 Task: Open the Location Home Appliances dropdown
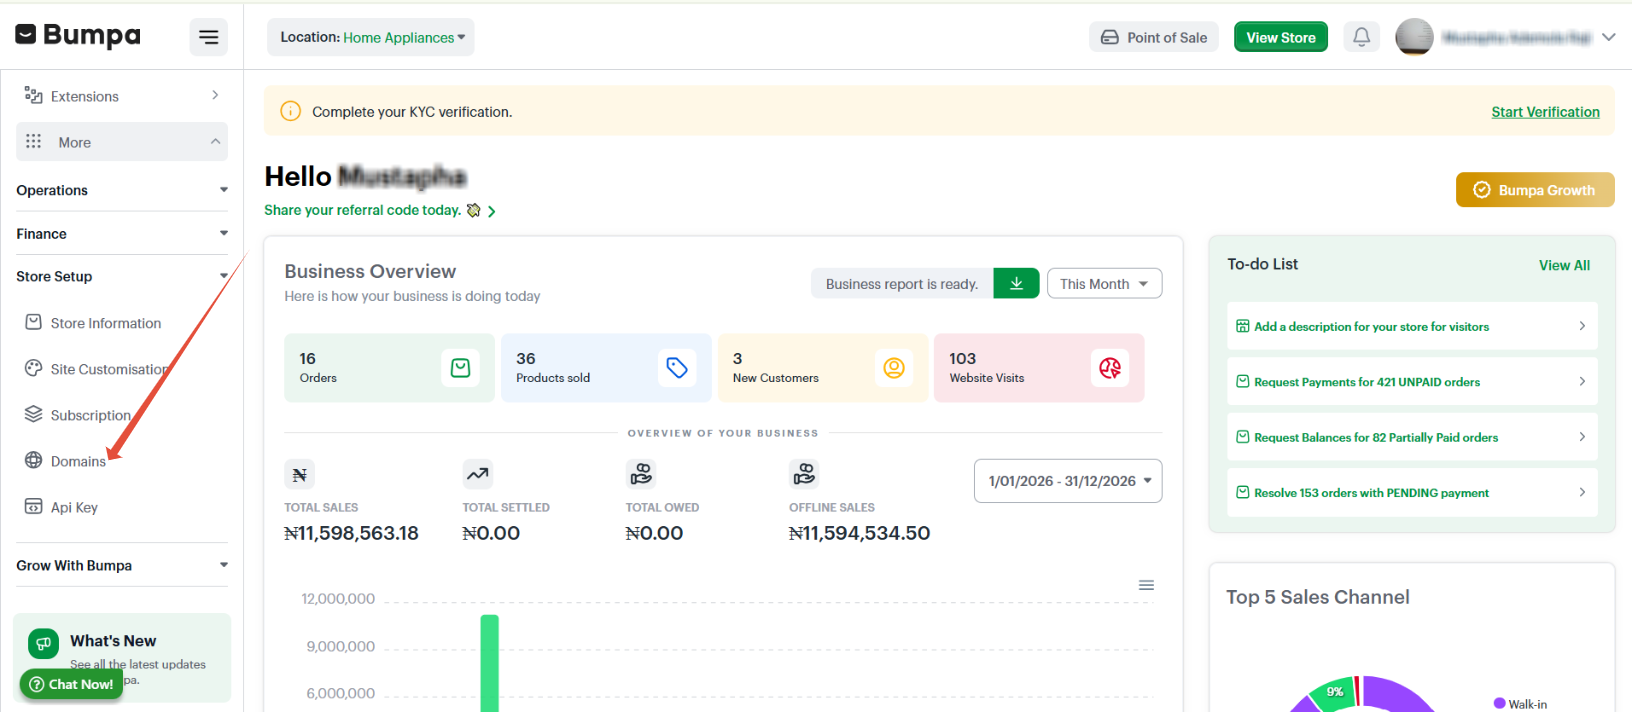click(371, 37)
